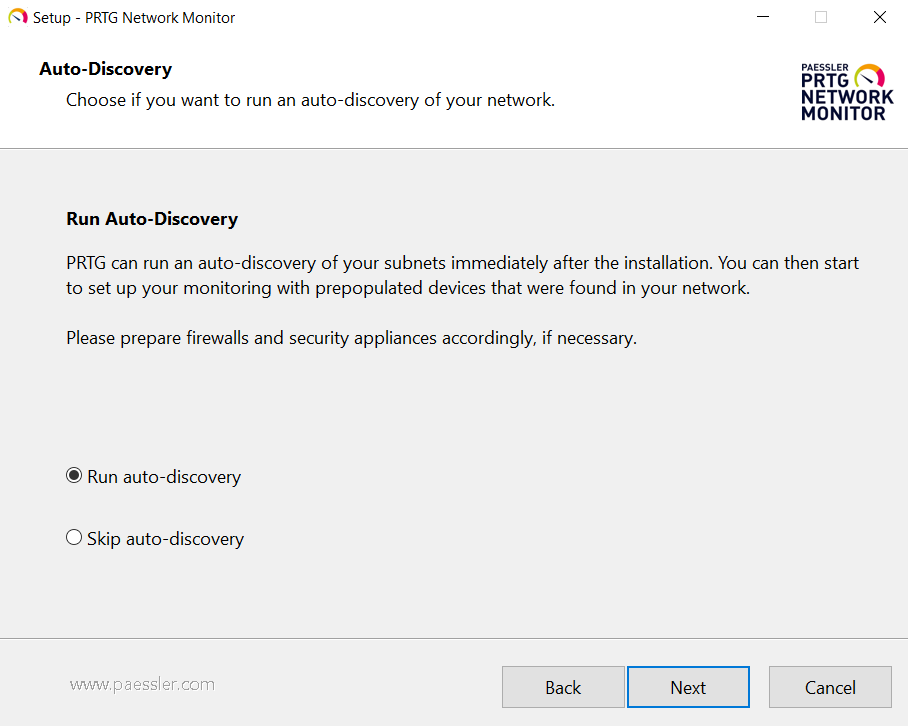Close the PRTG setup window
The image size is (908, 726).
pyautogui.click(x=879, y=17)
